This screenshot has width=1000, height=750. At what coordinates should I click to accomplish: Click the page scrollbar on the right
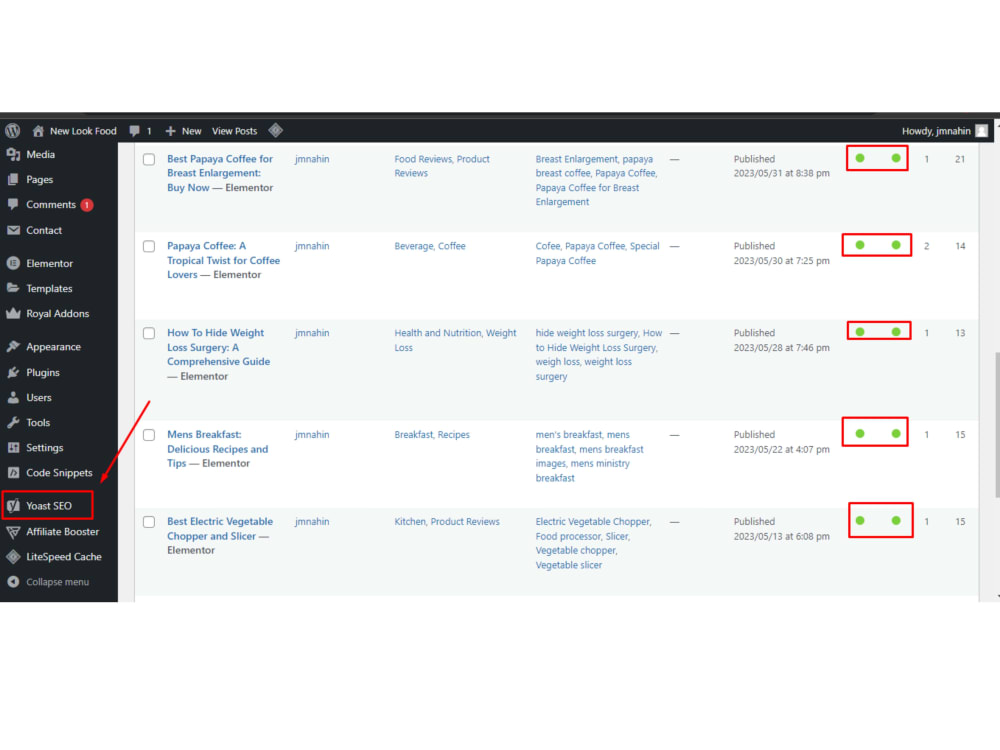coord(996,424)
